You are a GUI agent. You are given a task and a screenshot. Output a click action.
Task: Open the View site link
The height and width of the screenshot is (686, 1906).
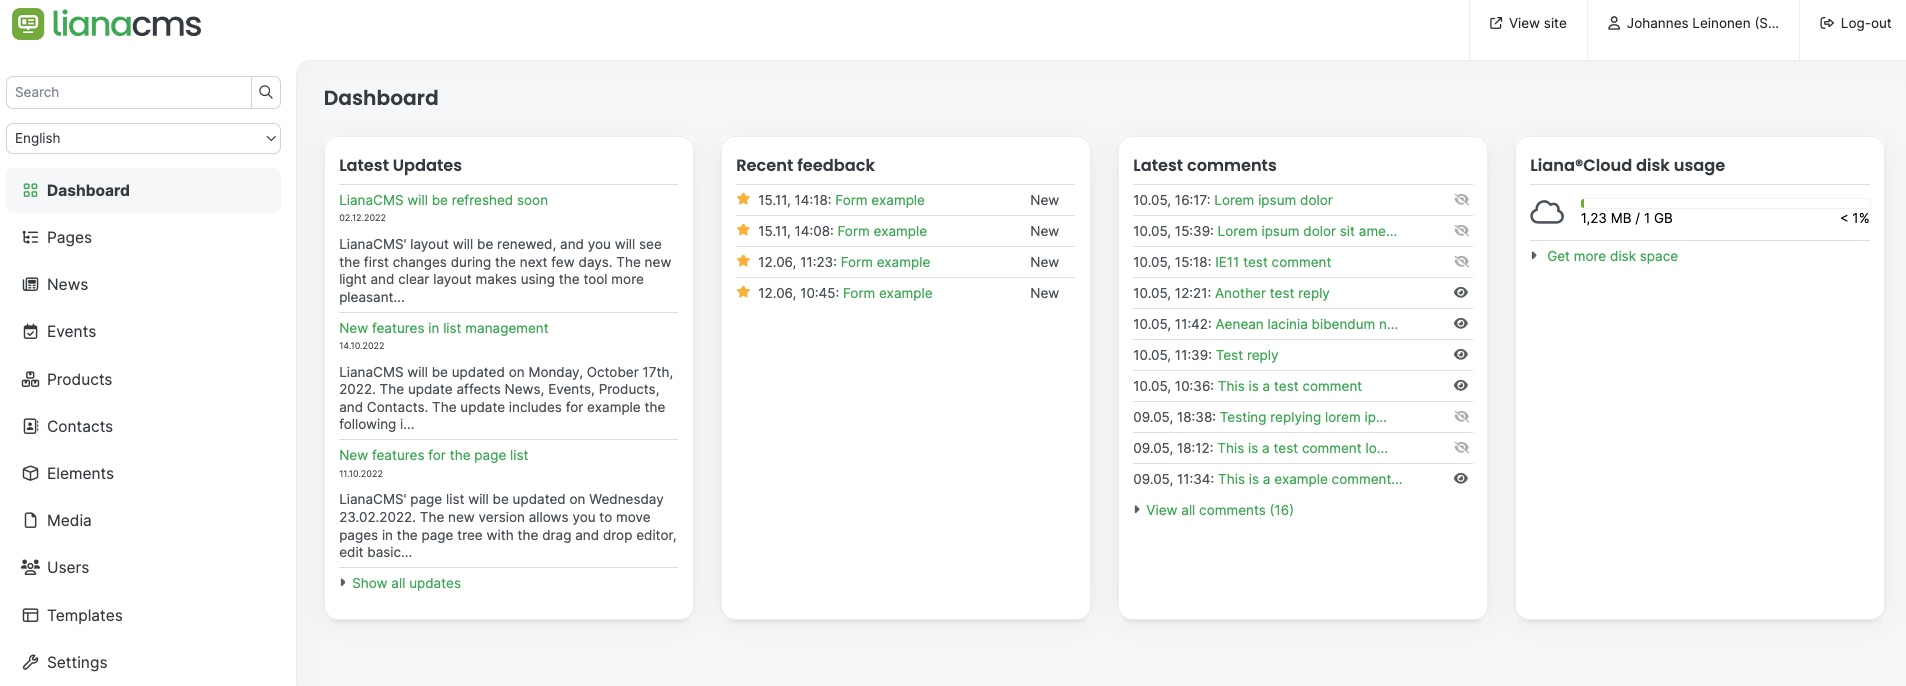[x=1528, y=23]
